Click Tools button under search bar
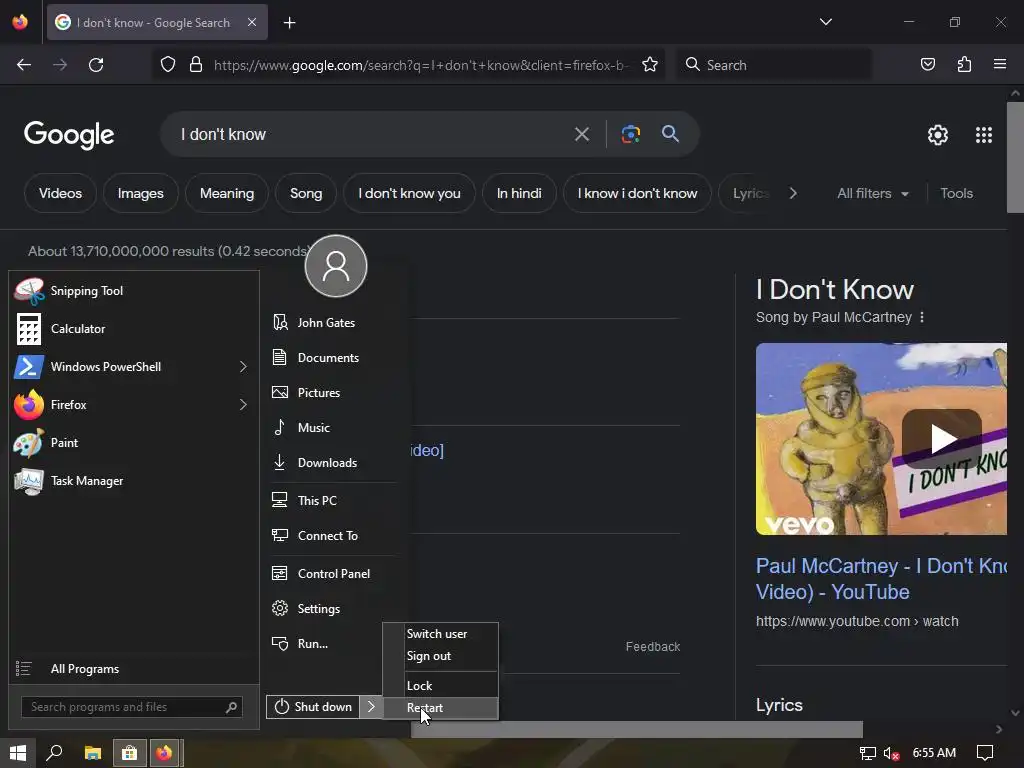1024x768 pixels. tap(956, 193)
